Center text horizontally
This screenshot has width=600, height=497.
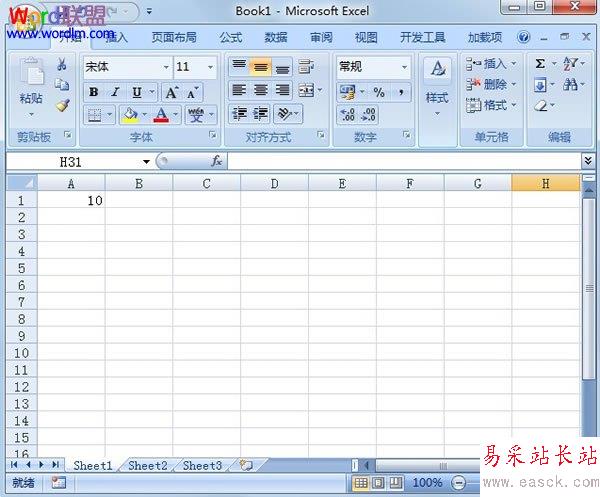[x=261, y=90]
